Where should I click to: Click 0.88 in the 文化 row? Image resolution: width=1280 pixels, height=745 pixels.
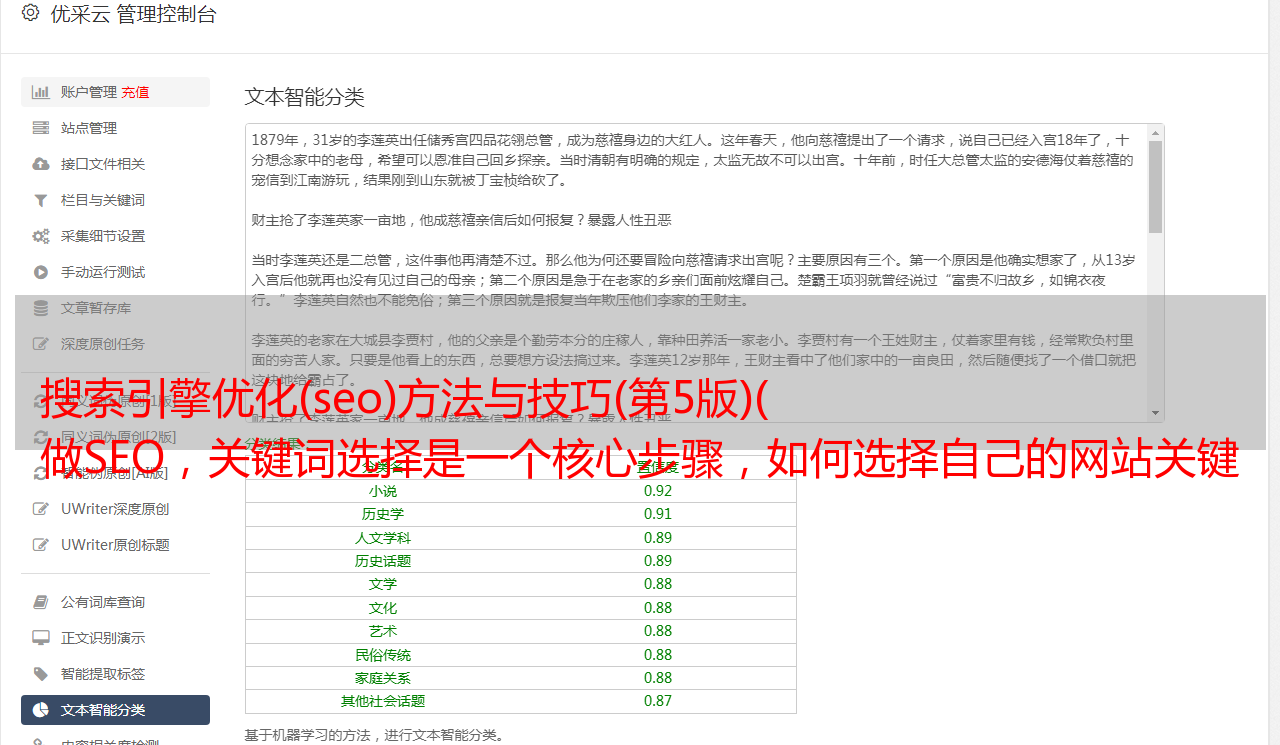pyautogui.click(x=658, y=608)
